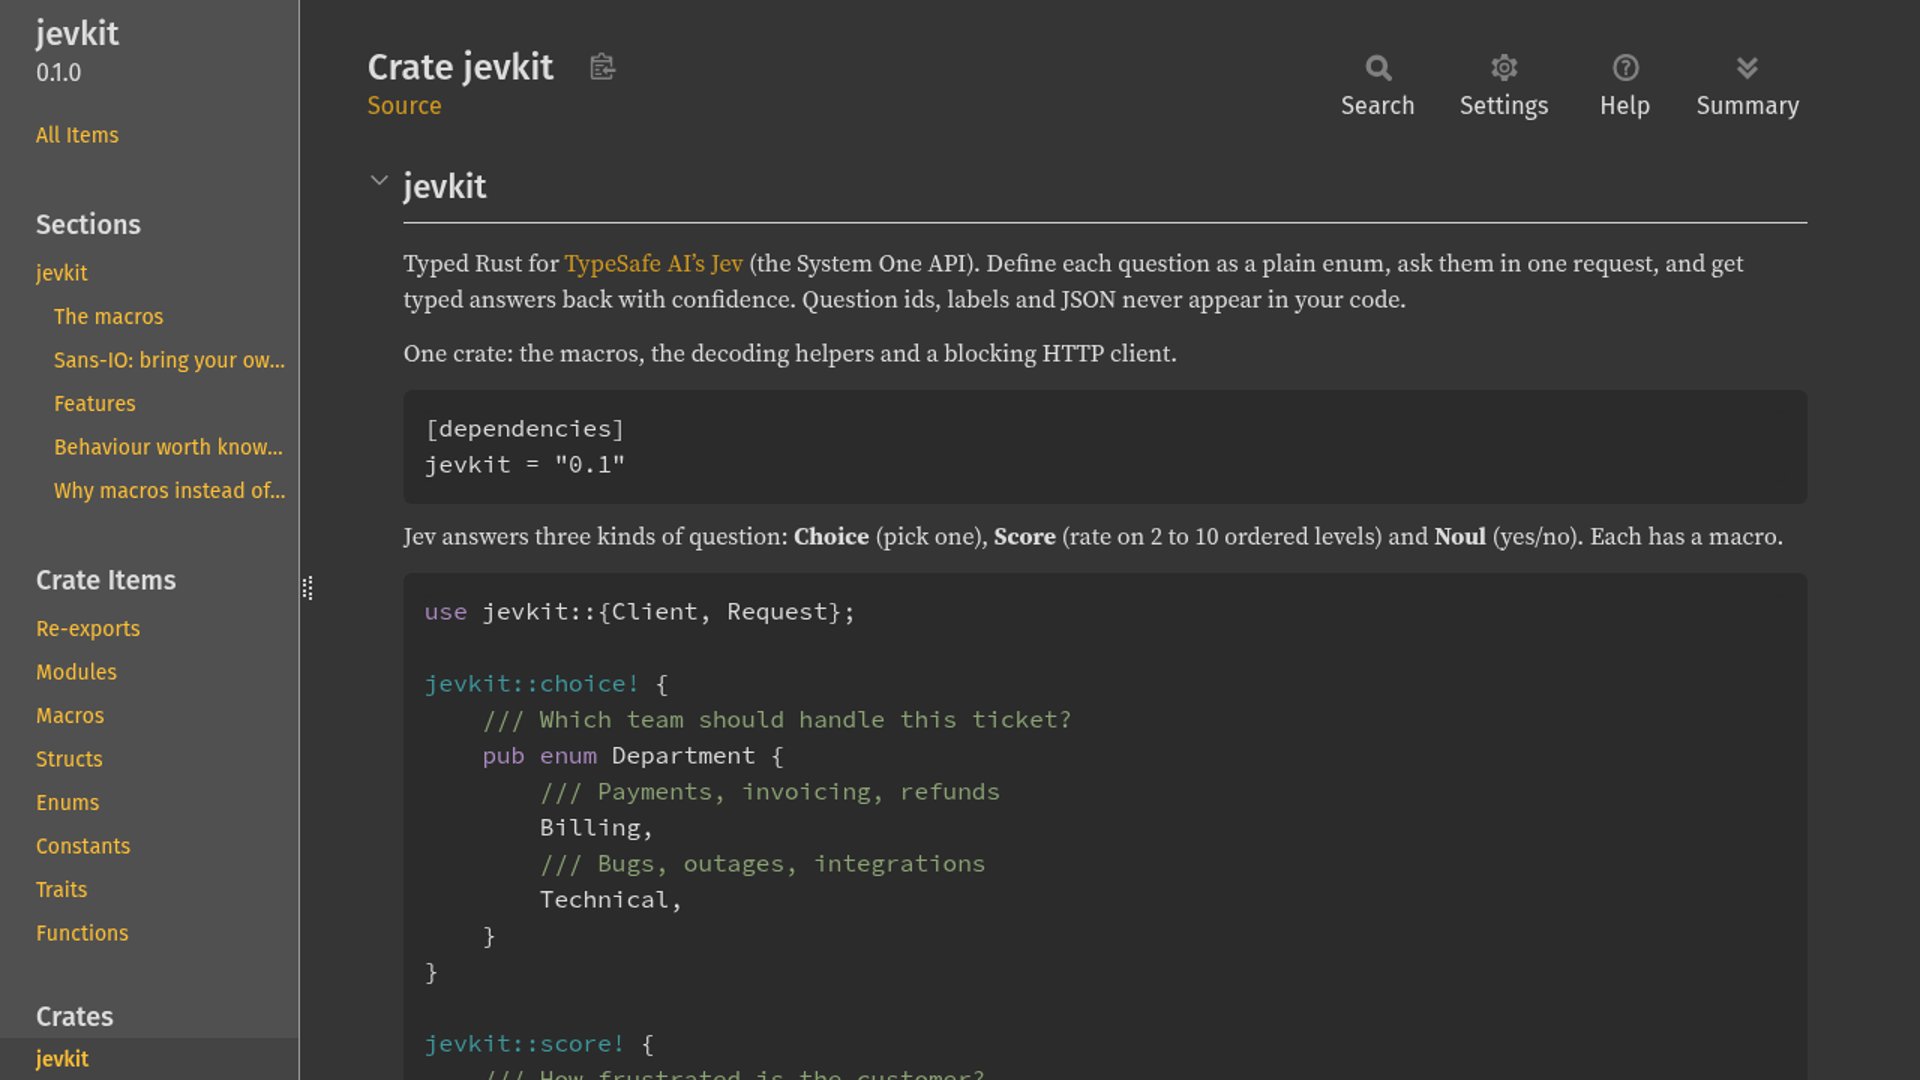Viewport: 1920px width, 1080px height.
Task: Click the jevkit::choice! macro text
Action: [531, 684]
